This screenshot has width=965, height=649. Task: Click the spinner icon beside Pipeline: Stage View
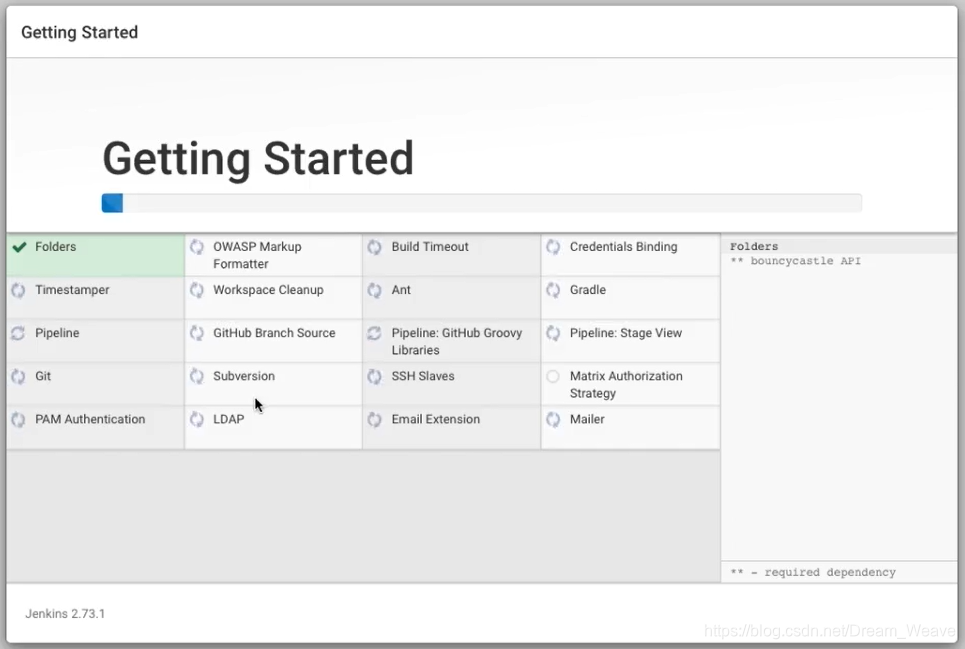pos(553,333)
